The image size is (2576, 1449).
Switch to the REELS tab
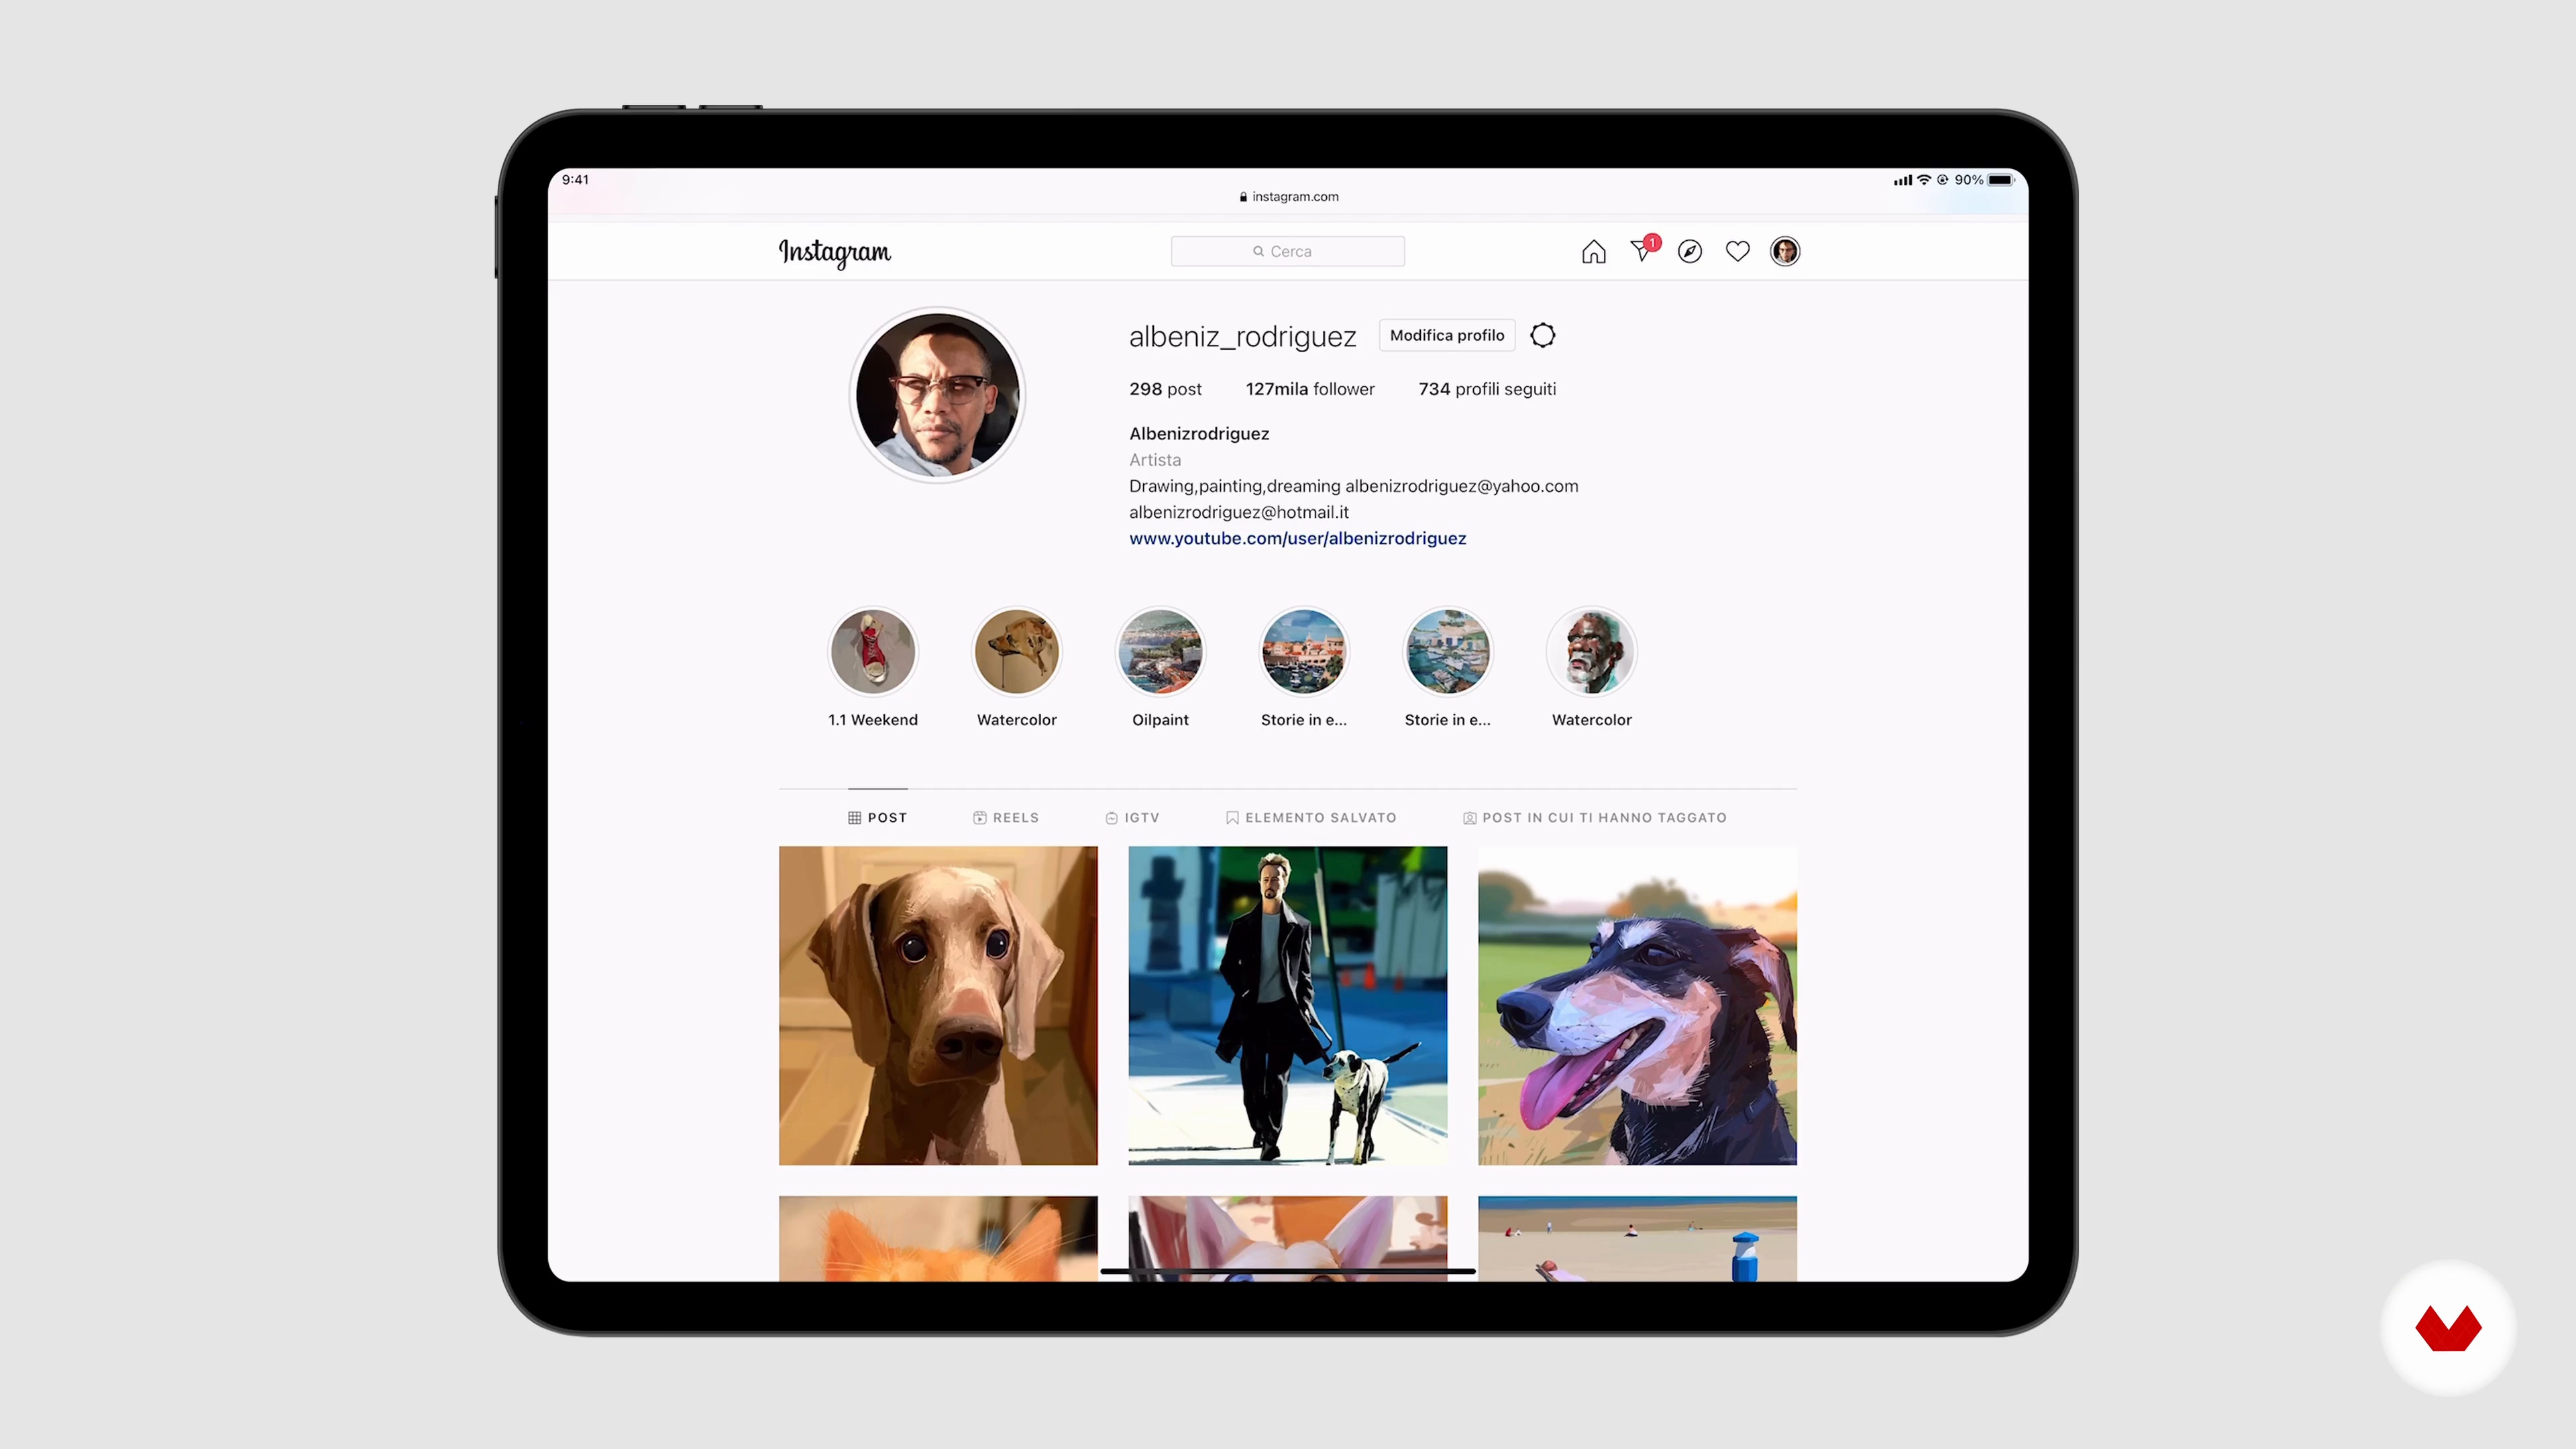[x=1006, y=817]
